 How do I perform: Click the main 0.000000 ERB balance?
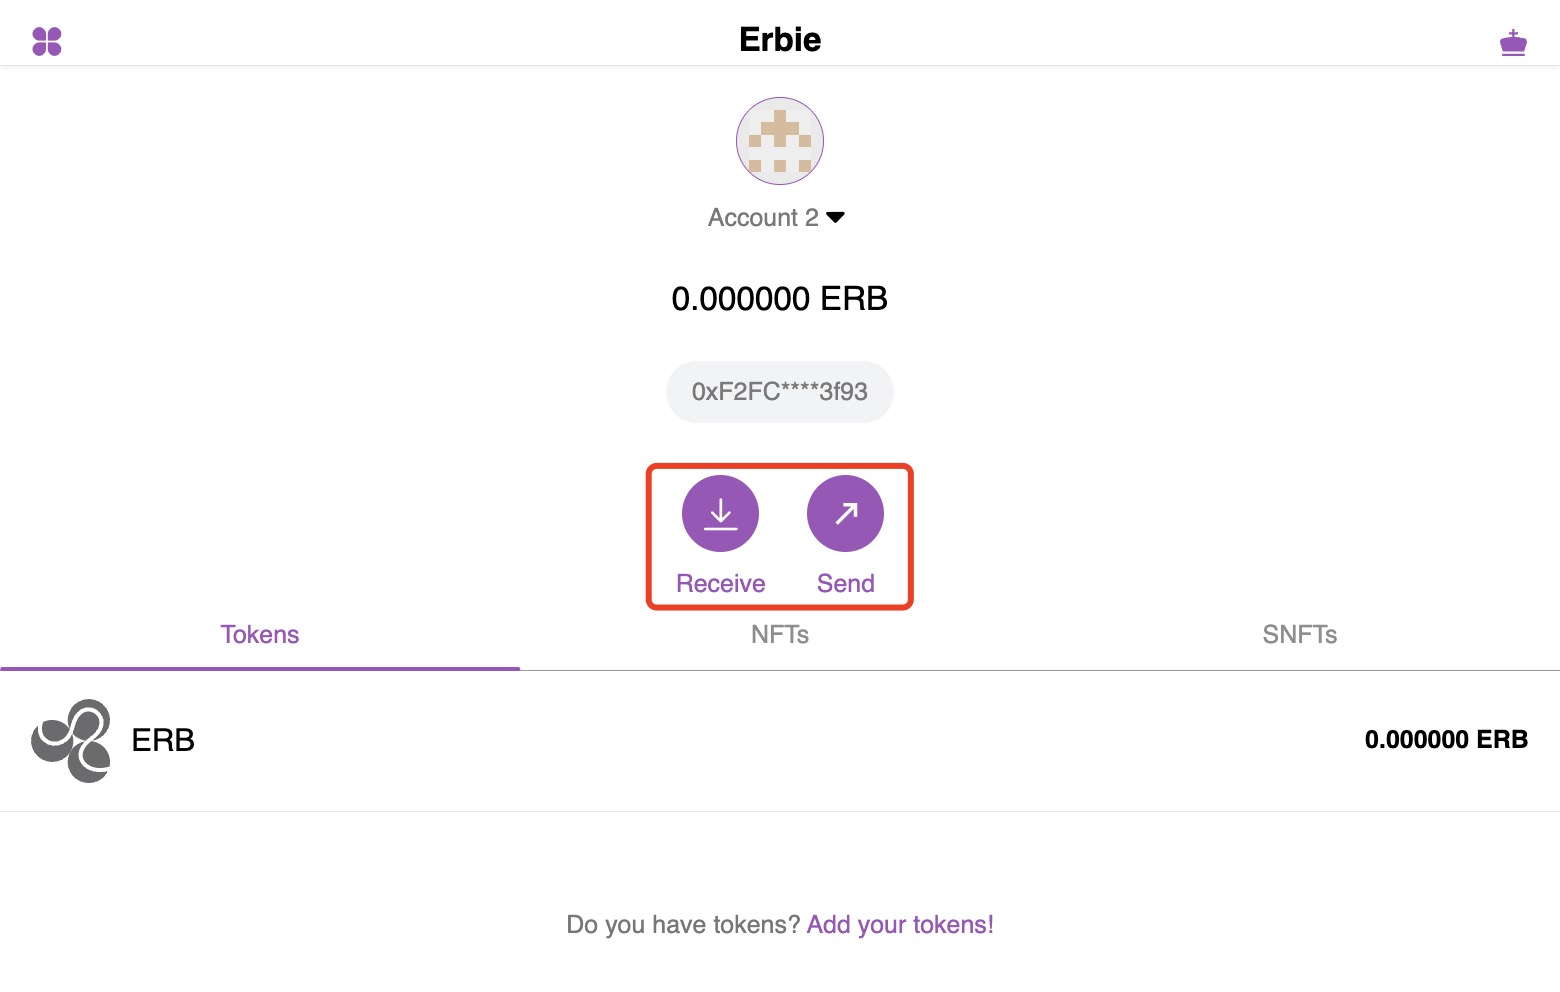pyautogui.click(x=780, y=298)
